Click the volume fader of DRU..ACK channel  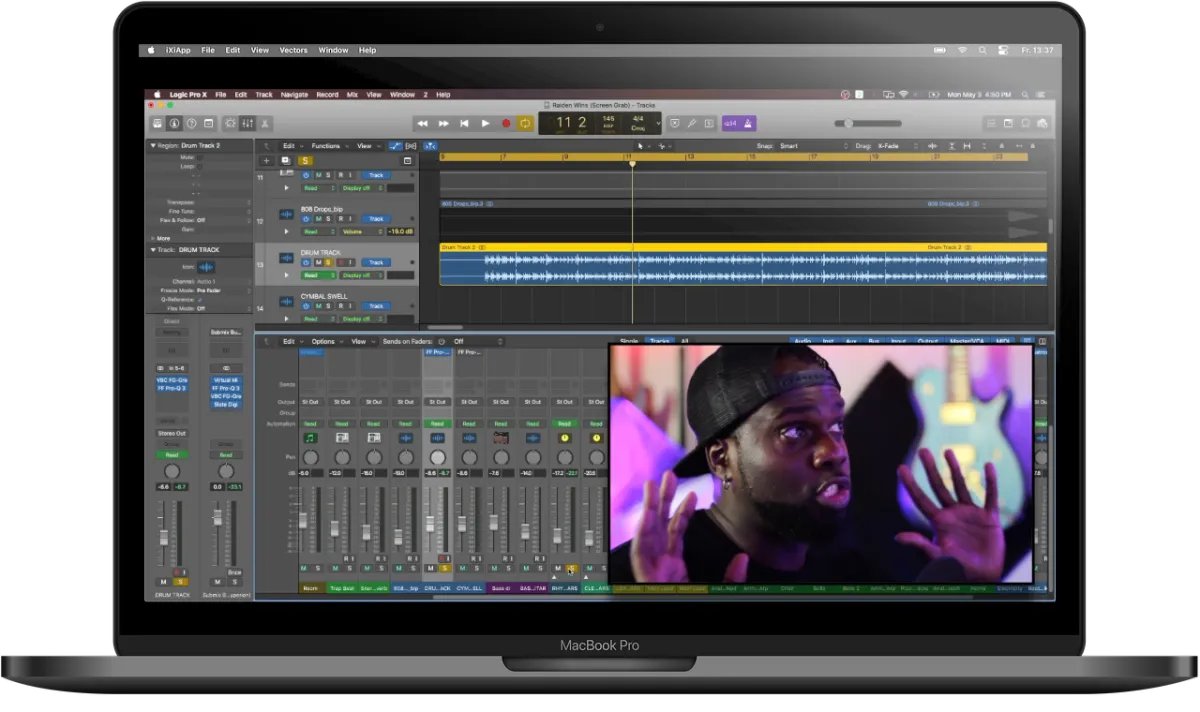pos(430,524)
